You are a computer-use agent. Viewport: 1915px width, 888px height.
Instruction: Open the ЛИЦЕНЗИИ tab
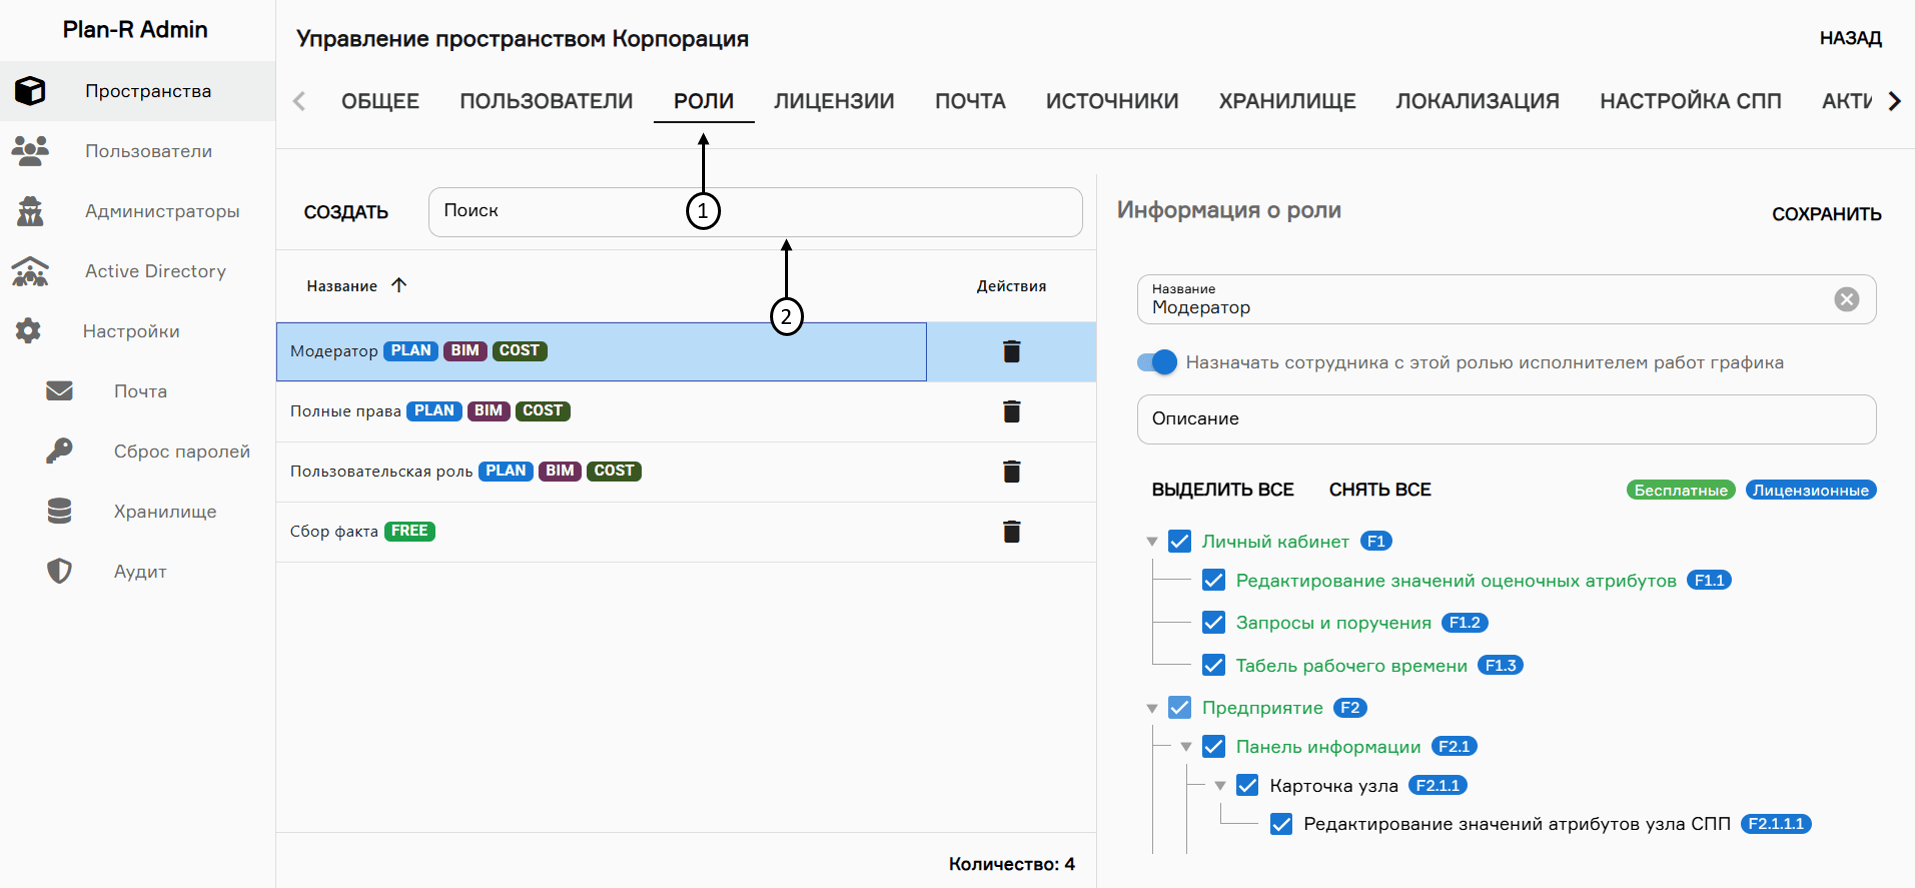(x=834, y=100)
